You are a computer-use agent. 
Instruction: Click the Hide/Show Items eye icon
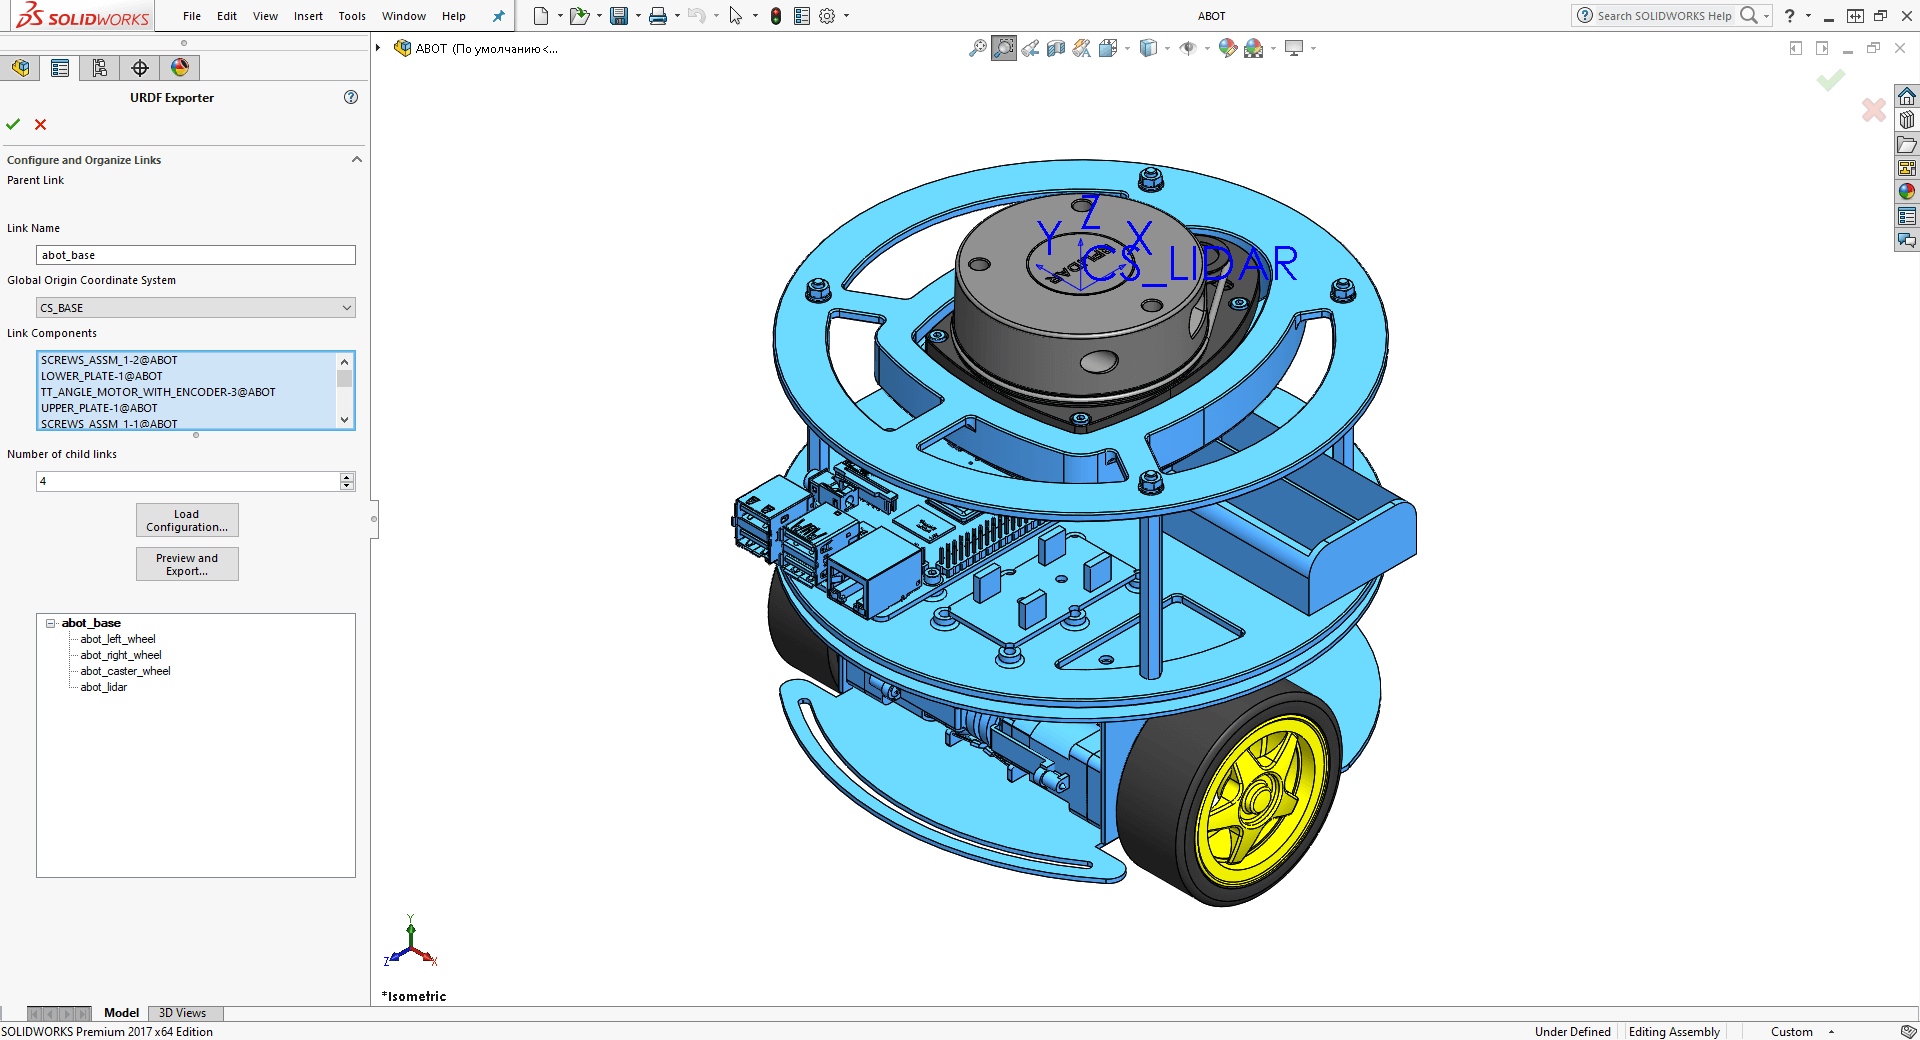click(1188, 48)
